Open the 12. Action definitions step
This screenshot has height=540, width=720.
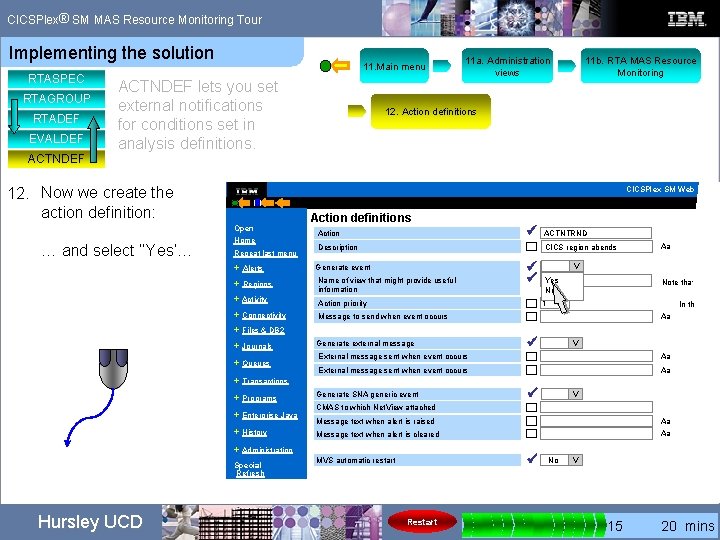[431, 112]
